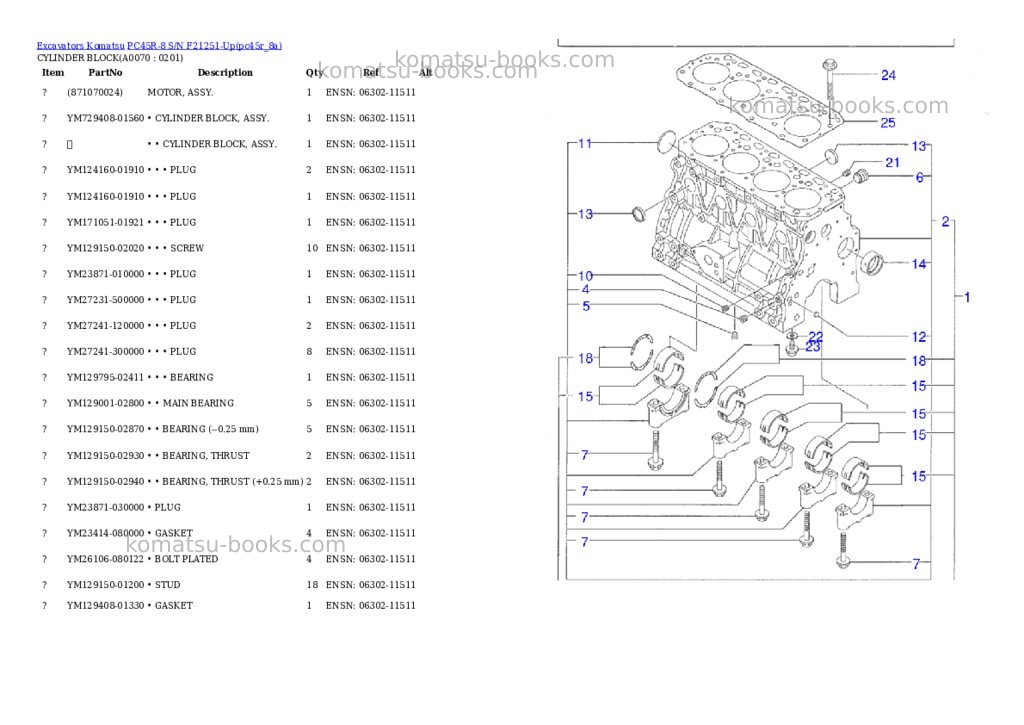The height and width of the screenshot is (725, 1024).
Task: Click the PartNo column header
Action: 105,72
